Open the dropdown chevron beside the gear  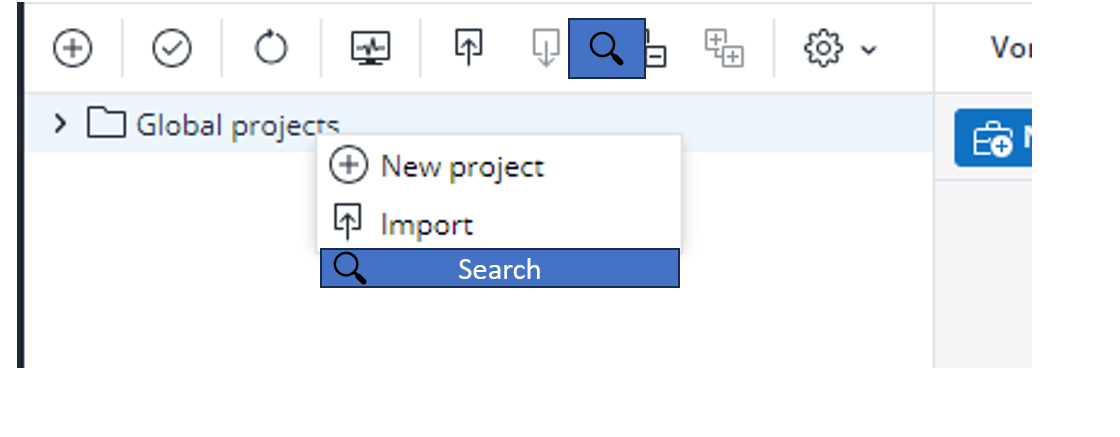pos(868,49)
